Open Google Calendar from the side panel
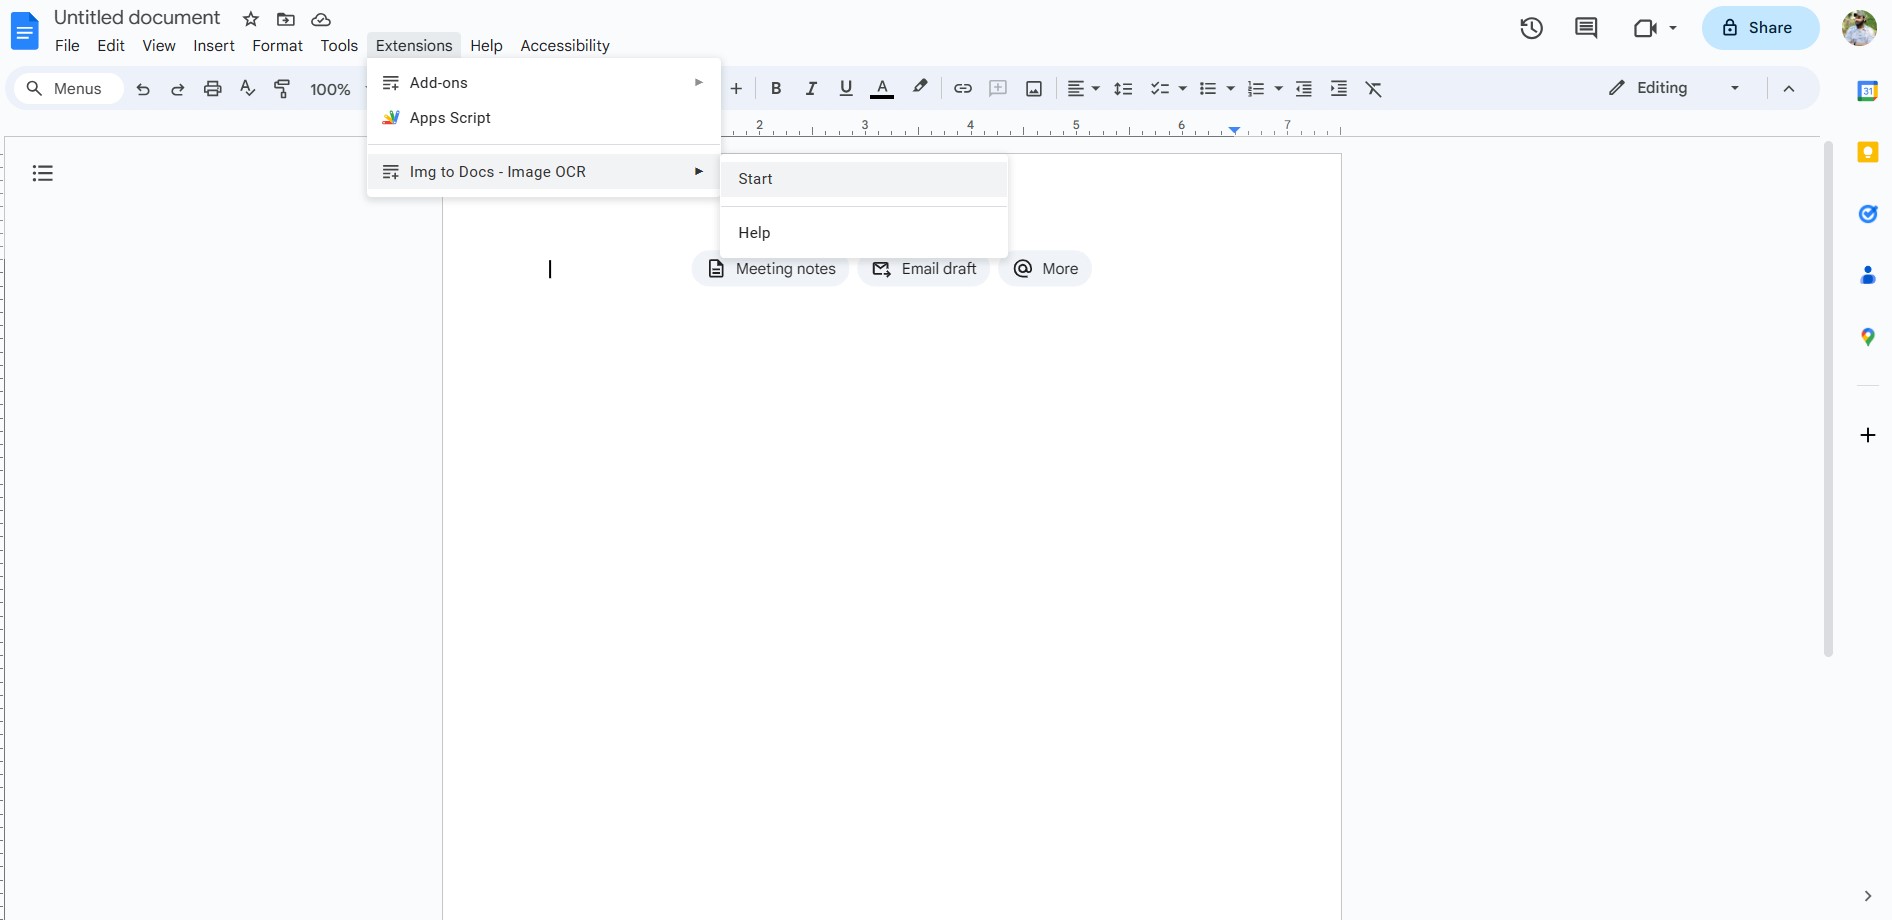The width and height of the screenshot is (1892, 920). click(x=1867, y=90)
